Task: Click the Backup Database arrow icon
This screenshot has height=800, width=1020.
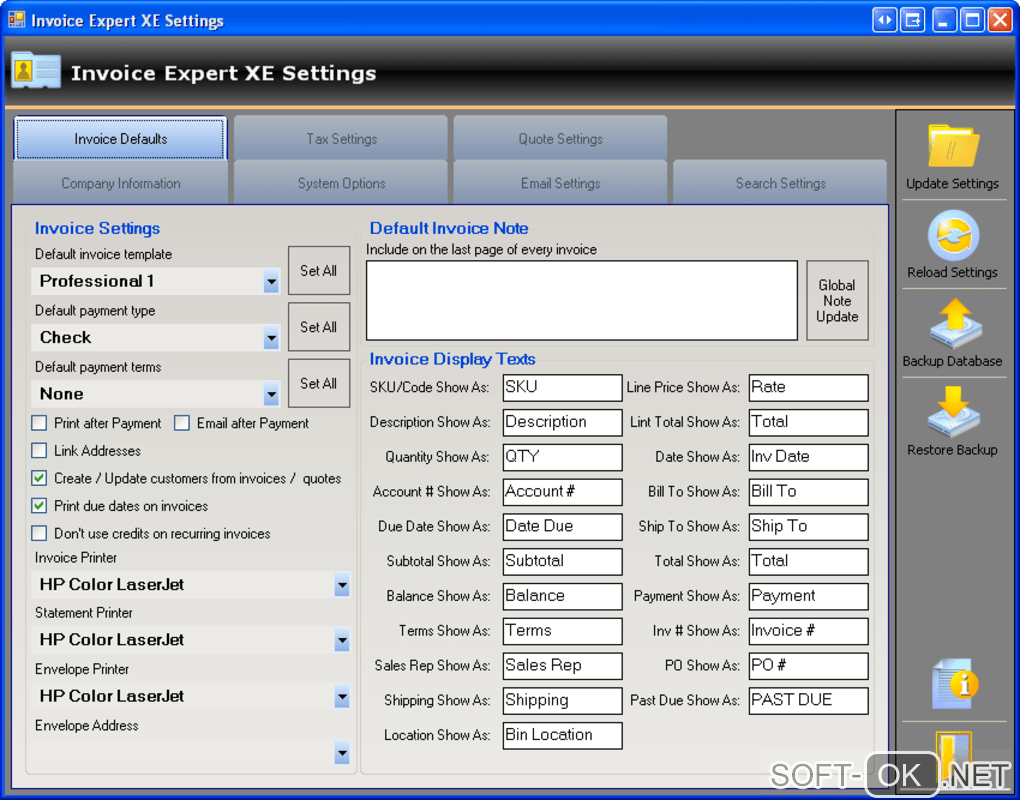Action: click(954, 324)
